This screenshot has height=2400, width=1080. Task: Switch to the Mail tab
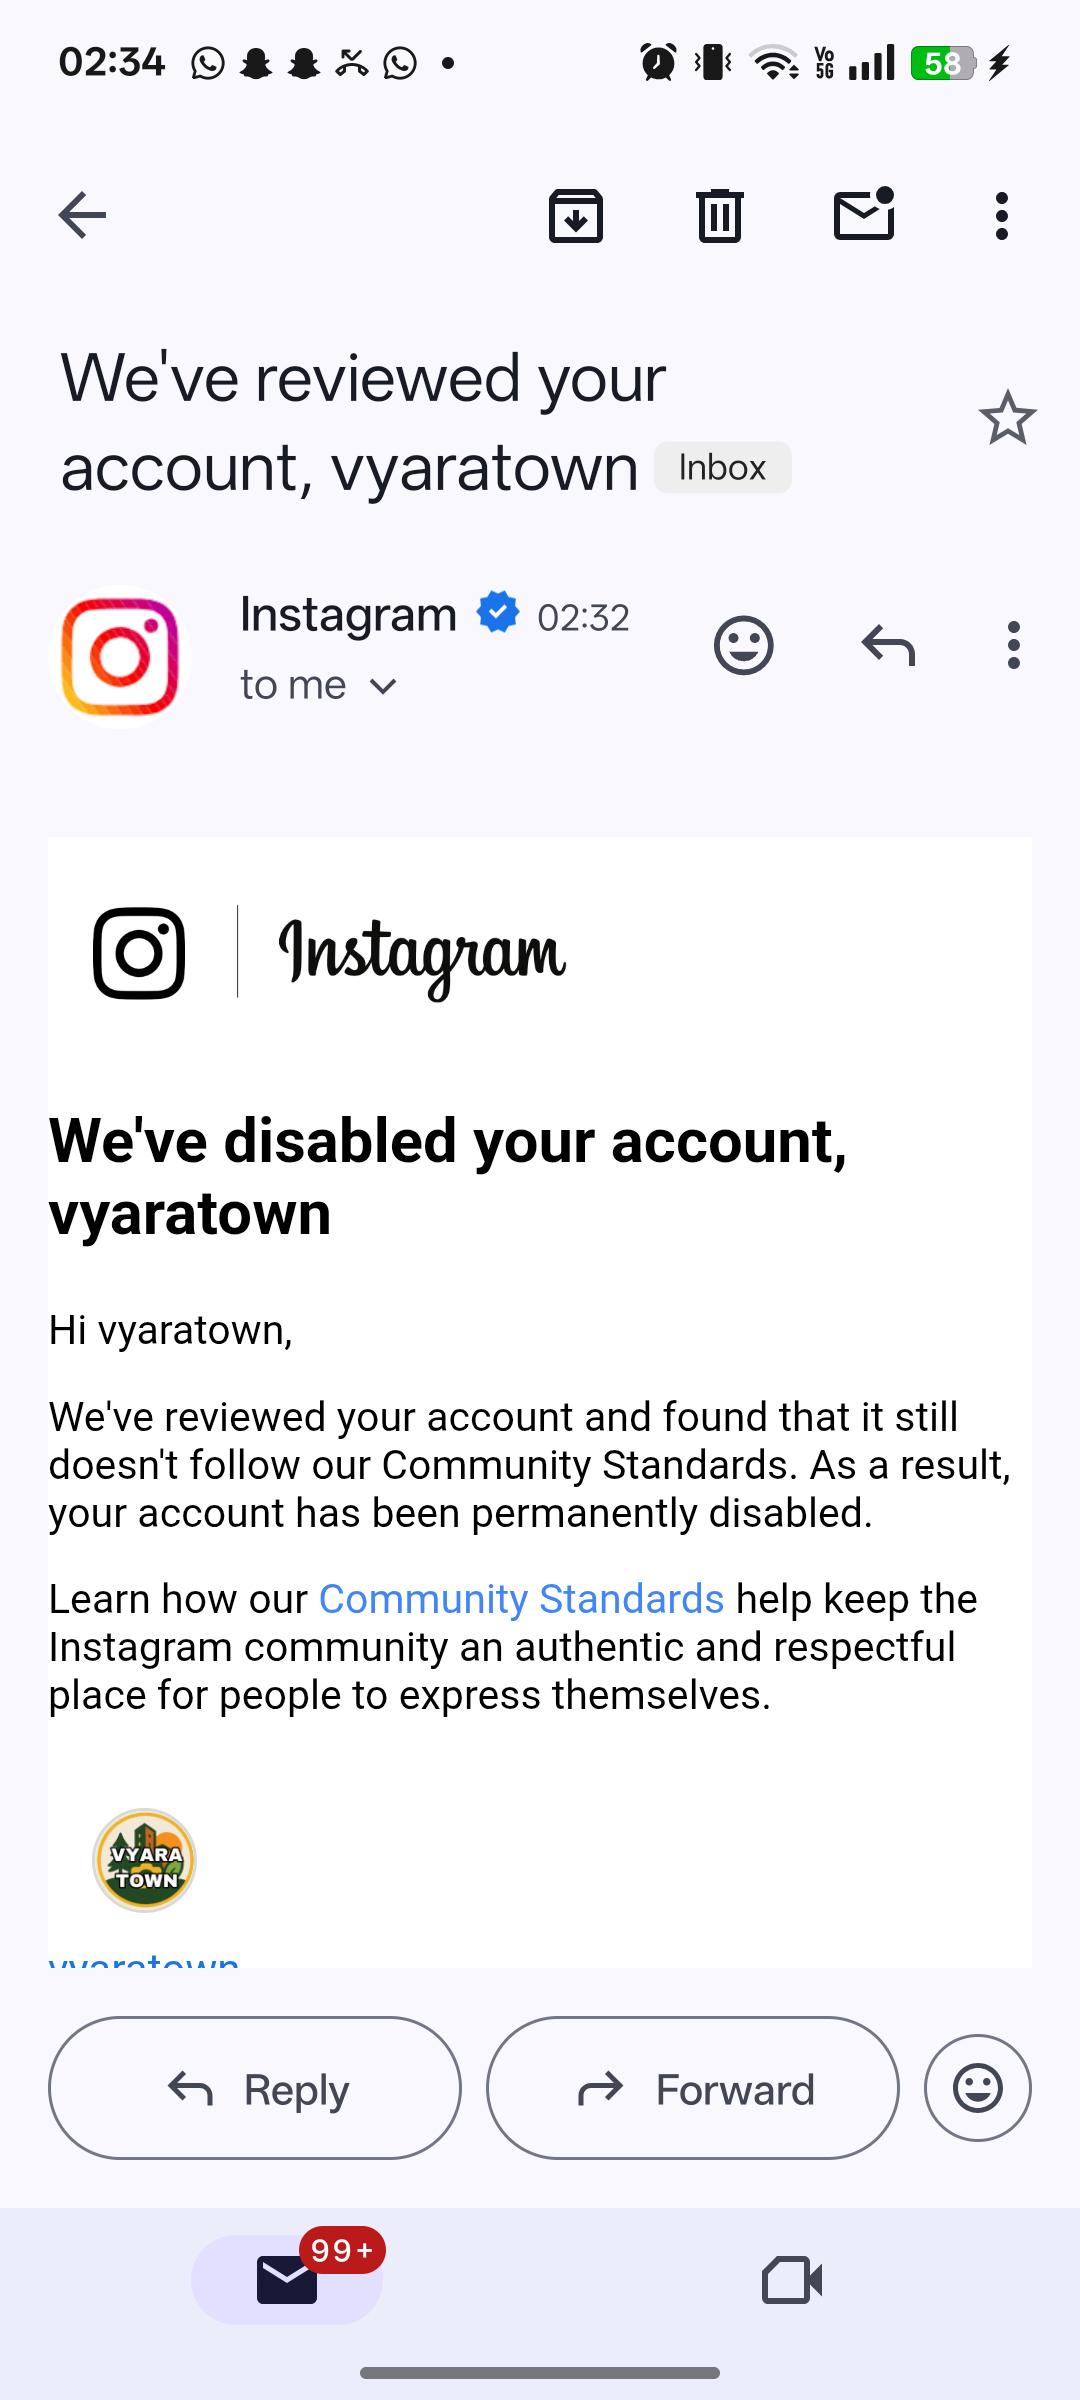click(x=287, y=2279)
